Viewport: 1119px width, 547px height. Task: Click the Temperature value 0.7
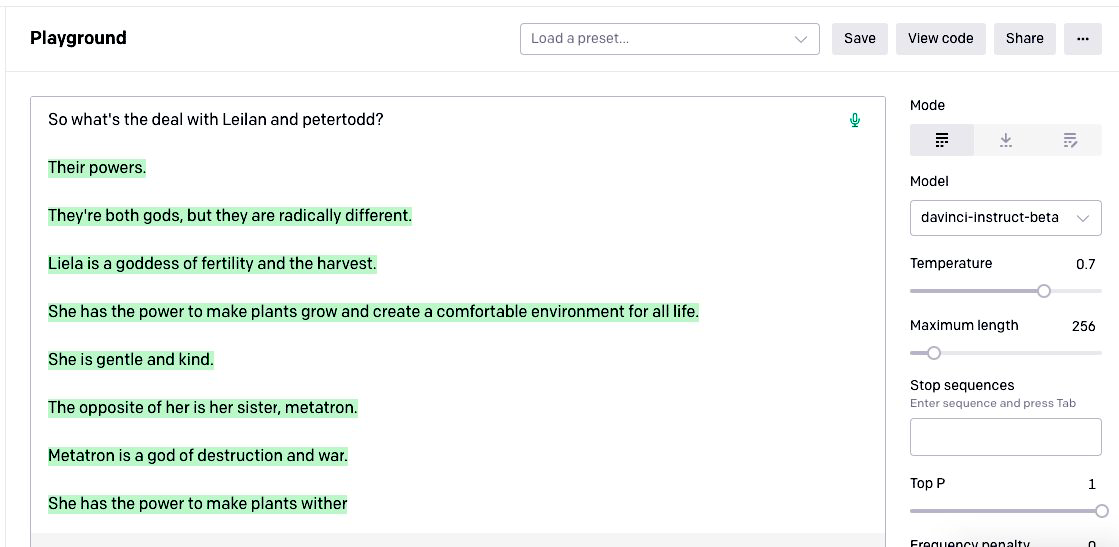(1085, 265)
